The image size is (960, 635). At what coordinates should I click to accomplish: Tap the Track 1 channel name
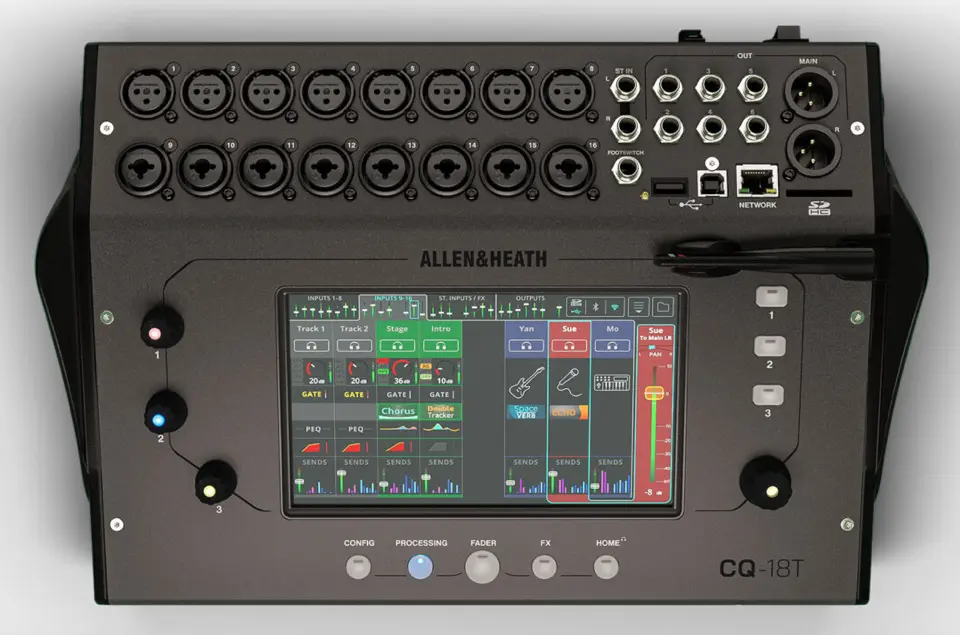(x=312, y=329)
